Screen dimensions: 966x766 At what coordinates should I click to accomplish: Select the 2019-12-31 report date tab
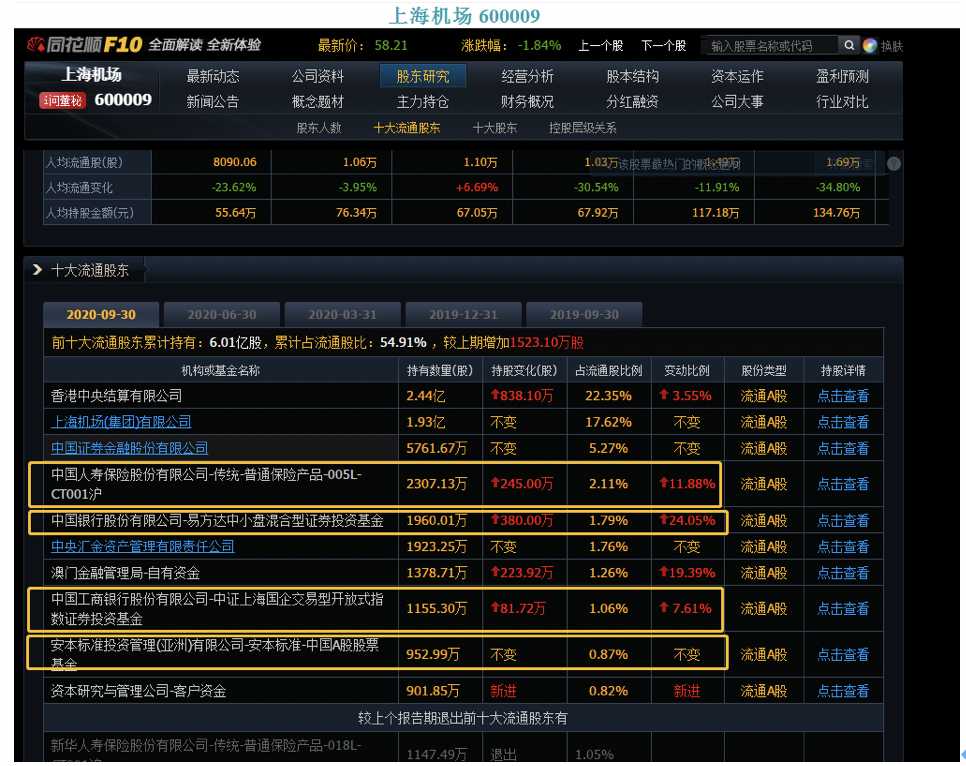(463, 314)
